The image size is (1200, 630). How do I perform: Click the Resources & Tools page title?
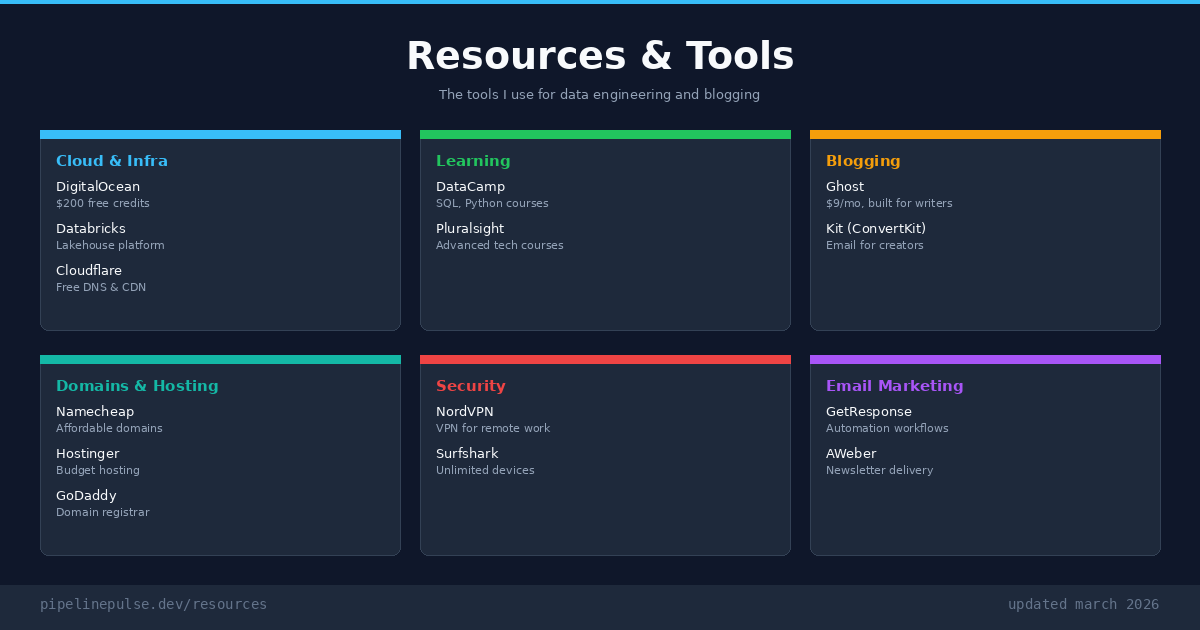(x=600, y=56)
